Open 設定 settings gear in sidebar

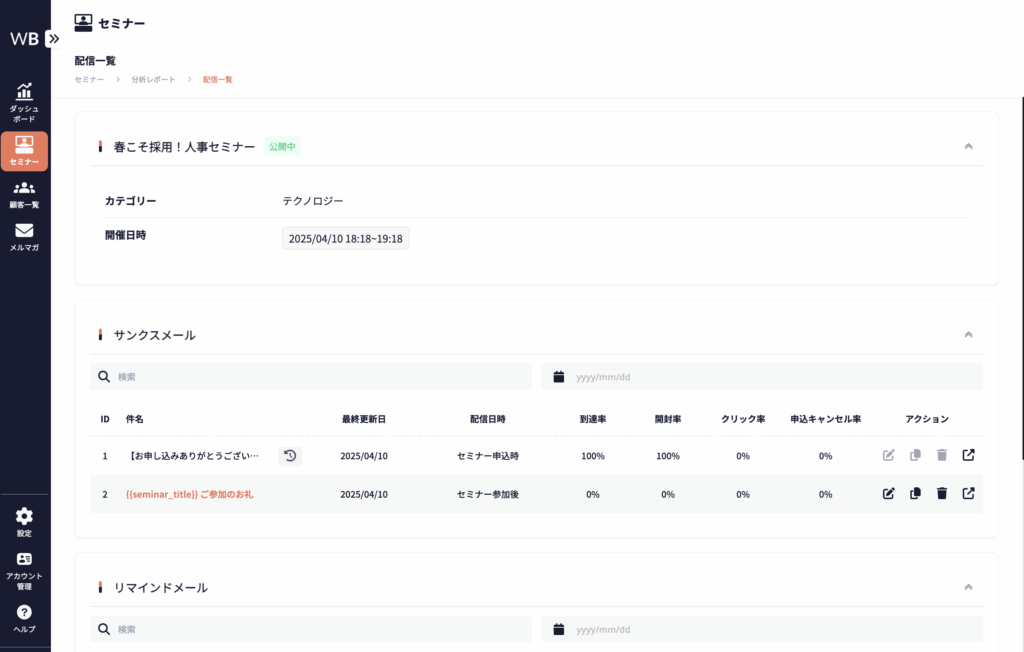tap(24, 522)
